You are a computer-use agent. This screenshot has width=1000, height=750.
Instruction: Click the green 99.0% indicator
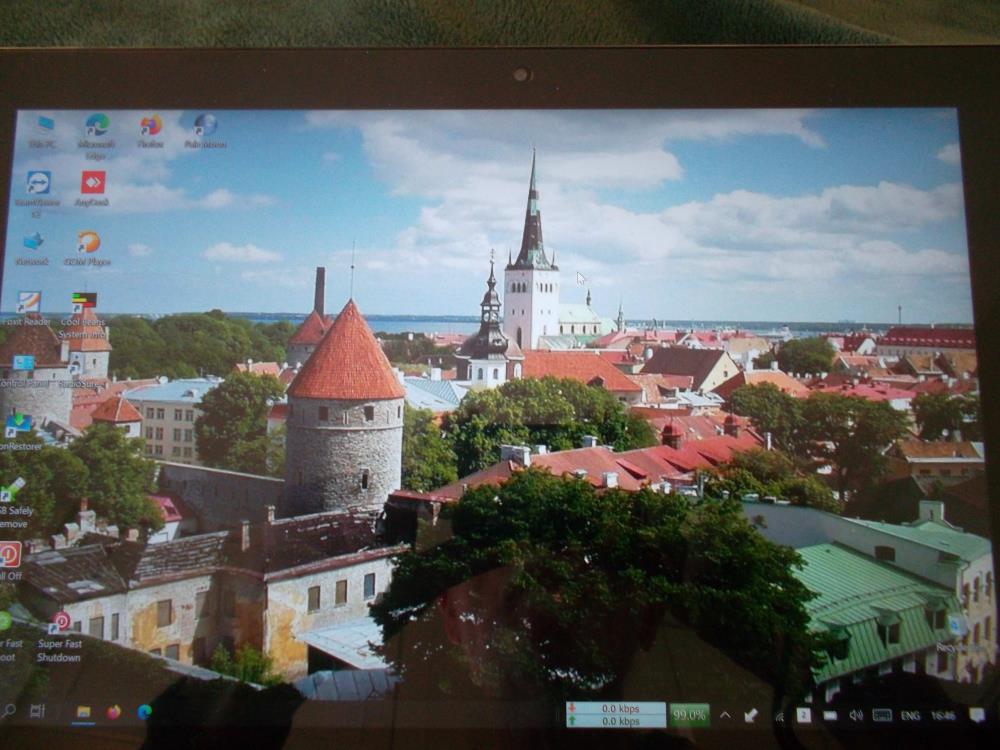pos(689,715)
